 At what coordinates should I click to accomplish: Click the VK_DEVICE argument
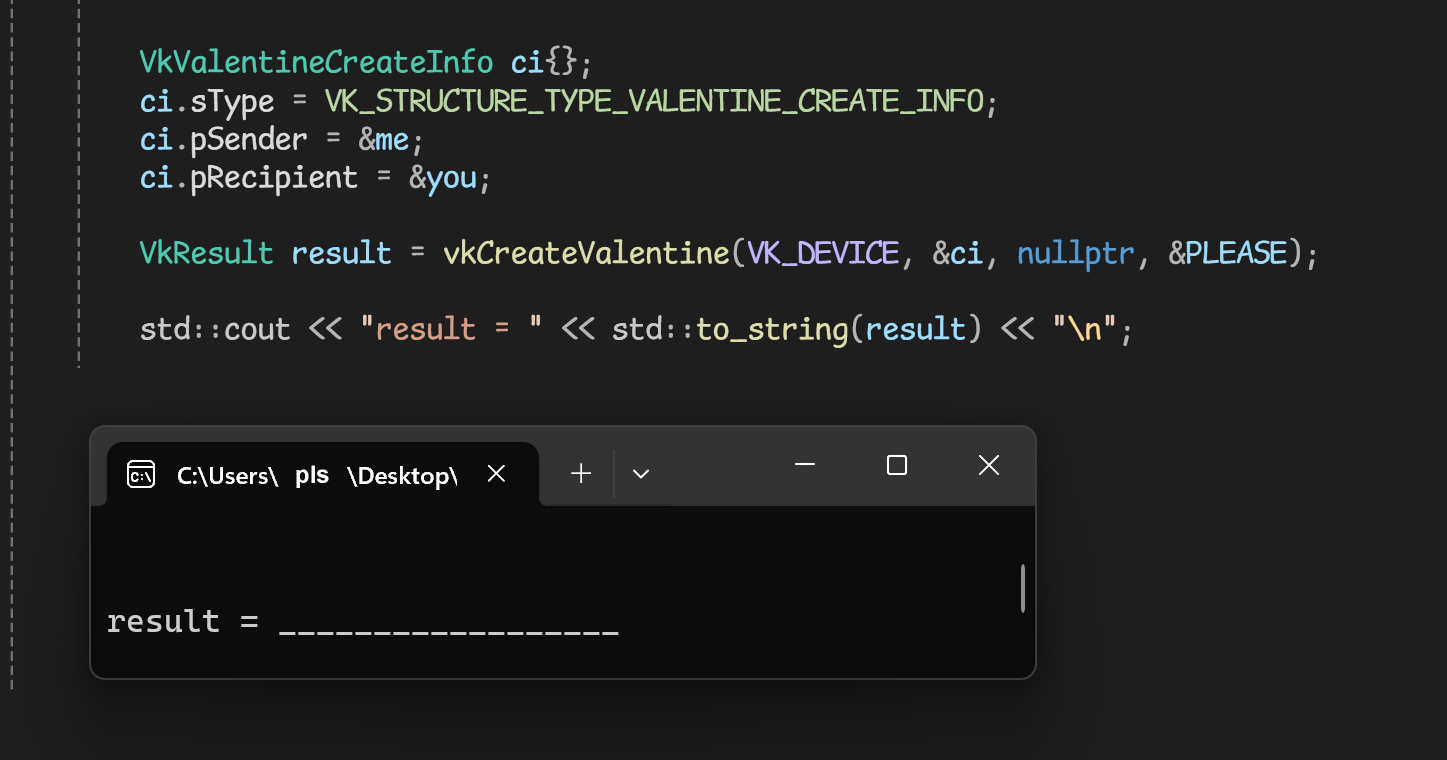(823, 253)
